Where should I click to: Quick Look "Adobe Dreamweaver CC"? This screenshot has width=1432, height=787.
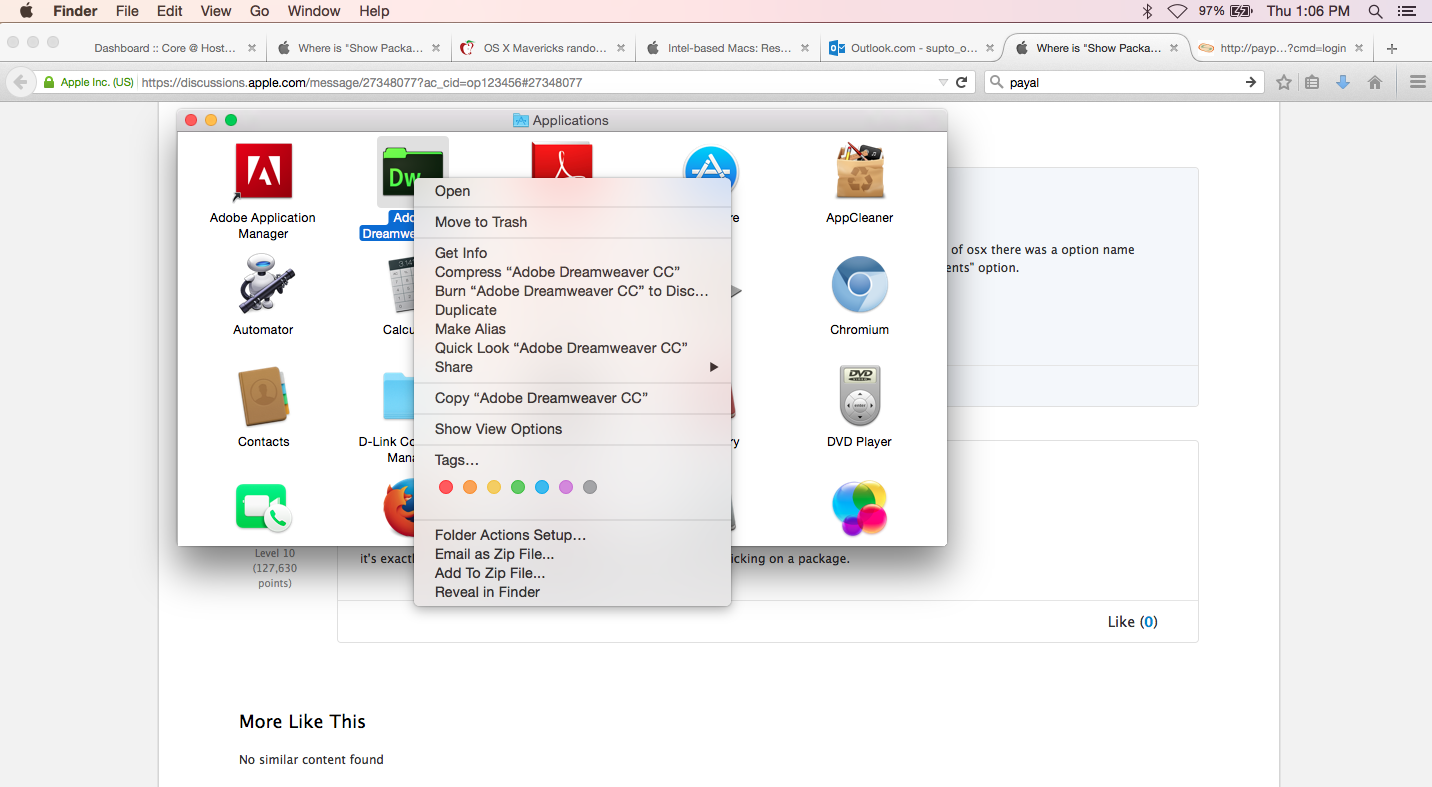(x=572, y=348)
